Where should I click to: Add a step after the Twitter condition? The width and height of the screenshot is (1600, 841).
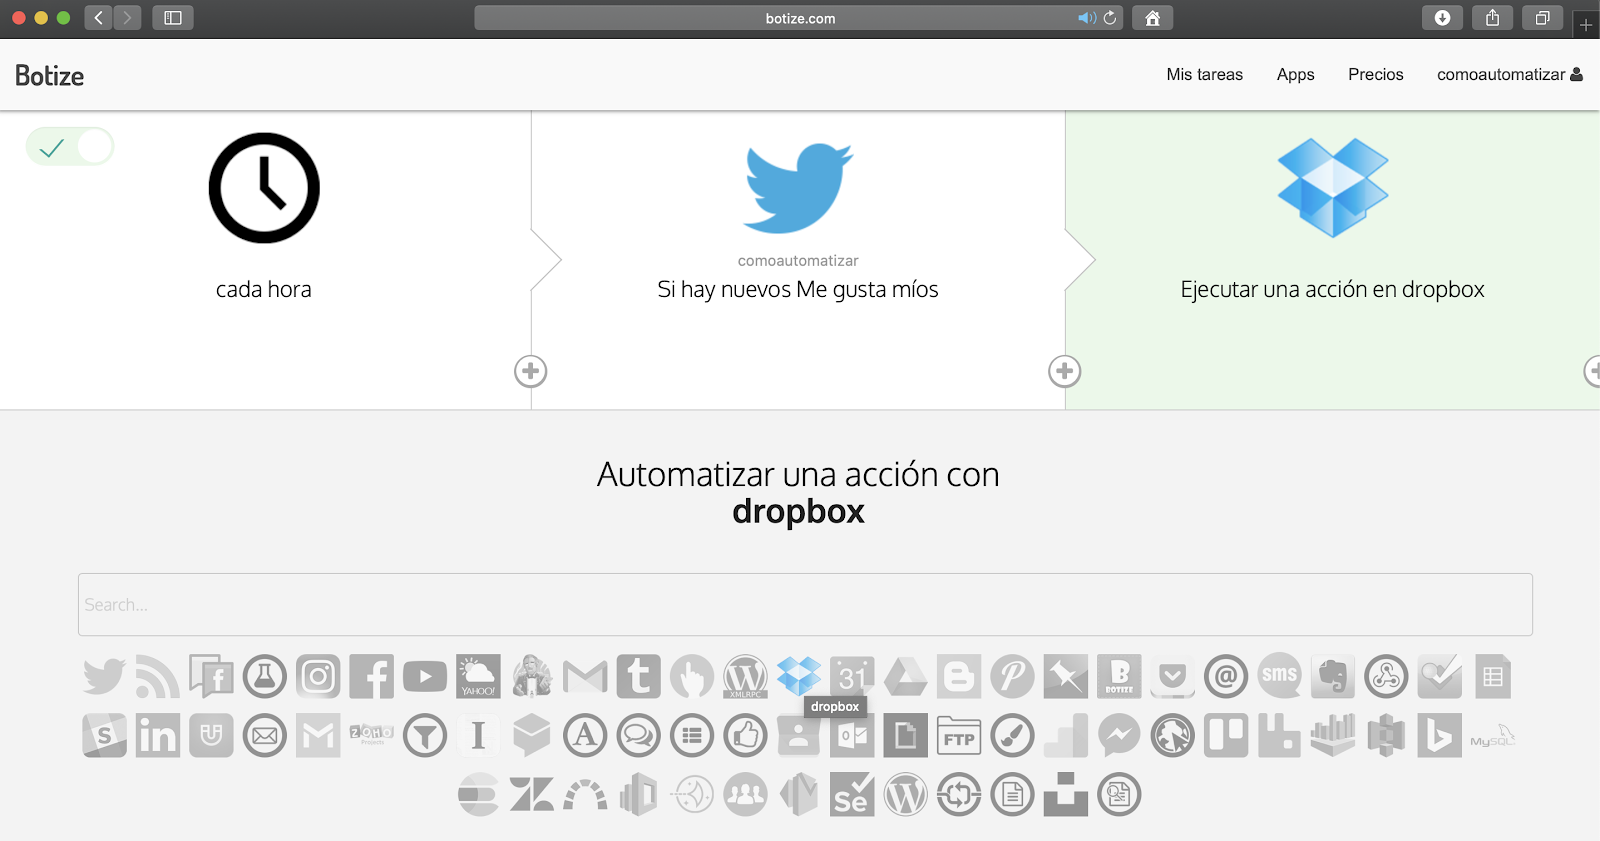point(1065,371)
